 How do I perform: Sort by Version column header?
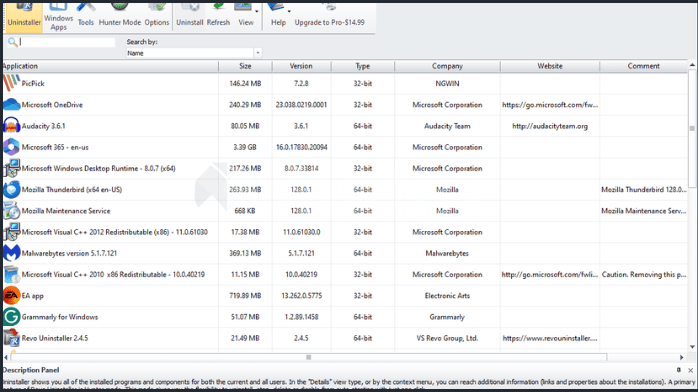pos(301,66)
